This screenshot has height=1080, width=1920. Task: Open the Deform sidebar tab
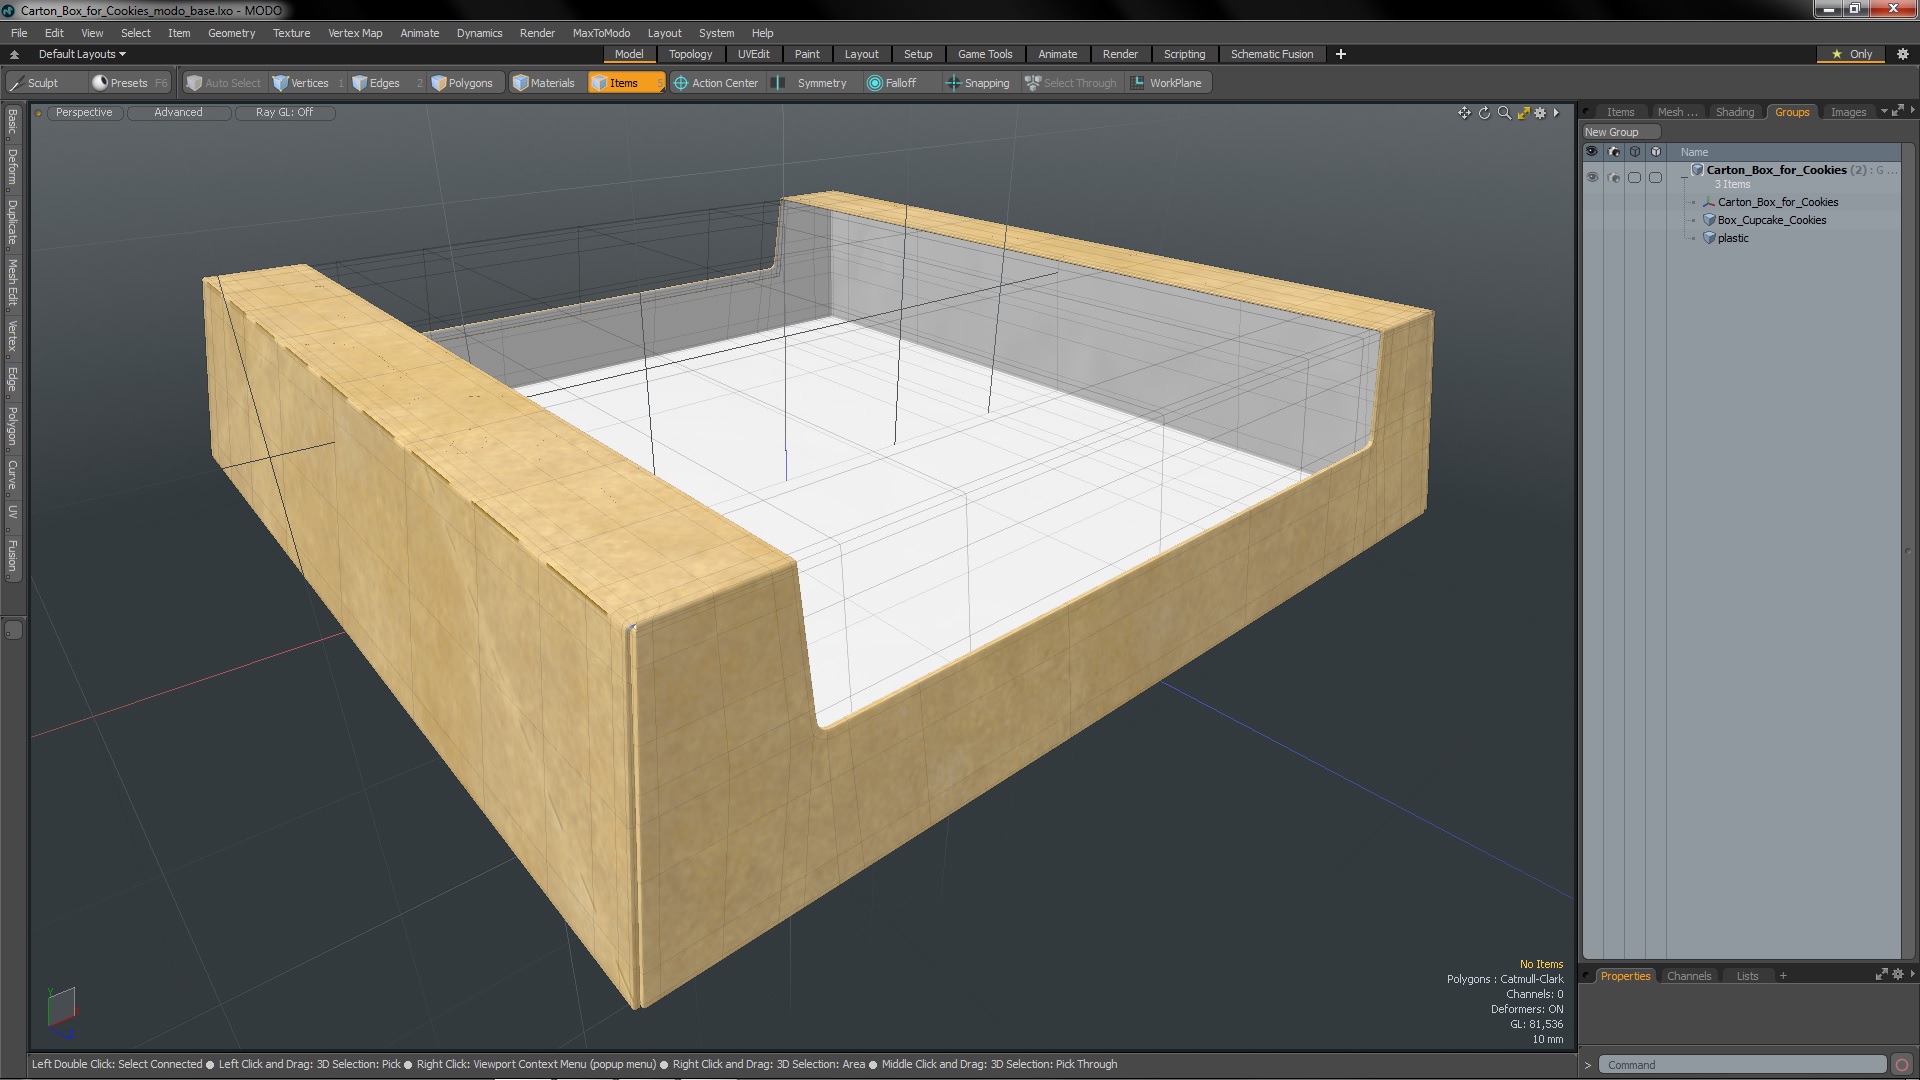(x=12, y=168)
